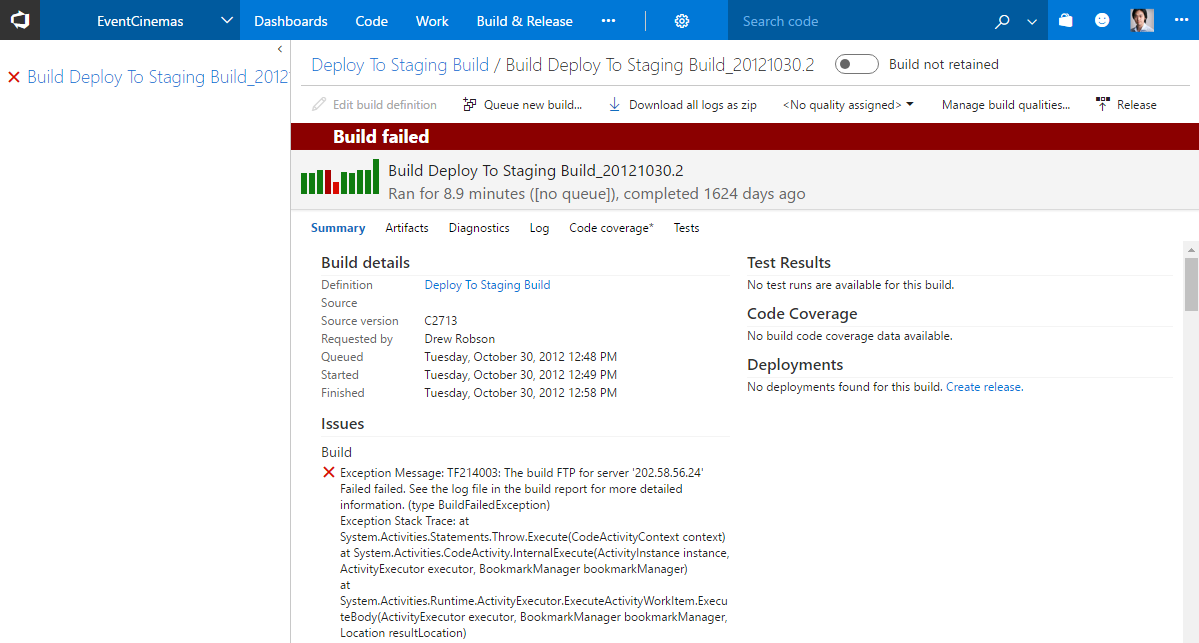Expand the EventCinemas project dropdown
The width and height of the screenshot is (1199, 643).
[226, 21]
